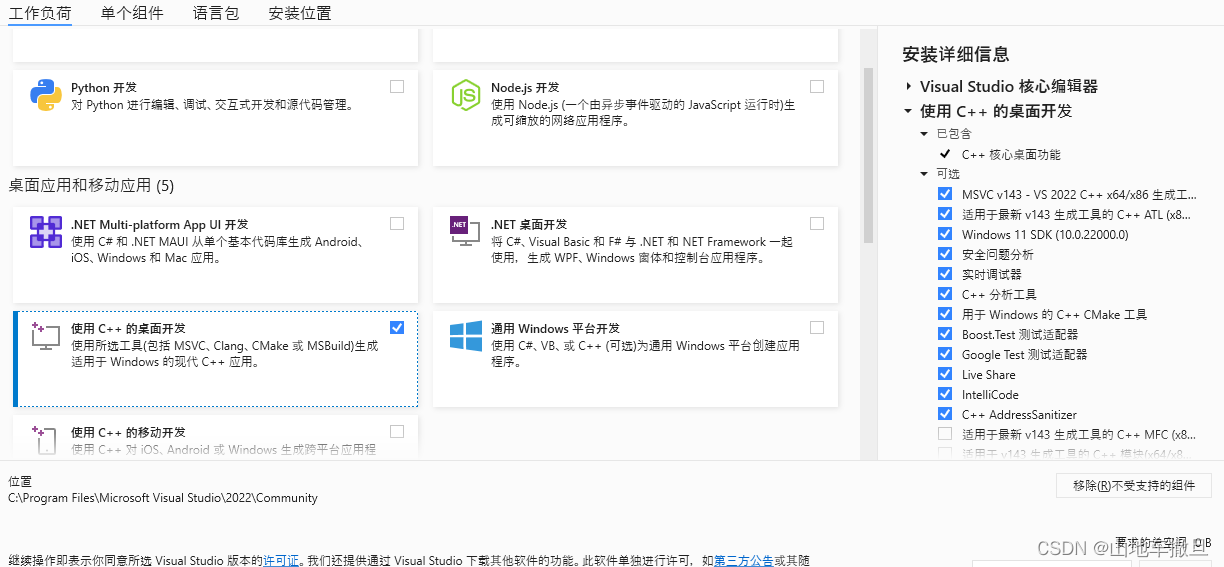Open the 第三方公告 link

click(744, 561)
